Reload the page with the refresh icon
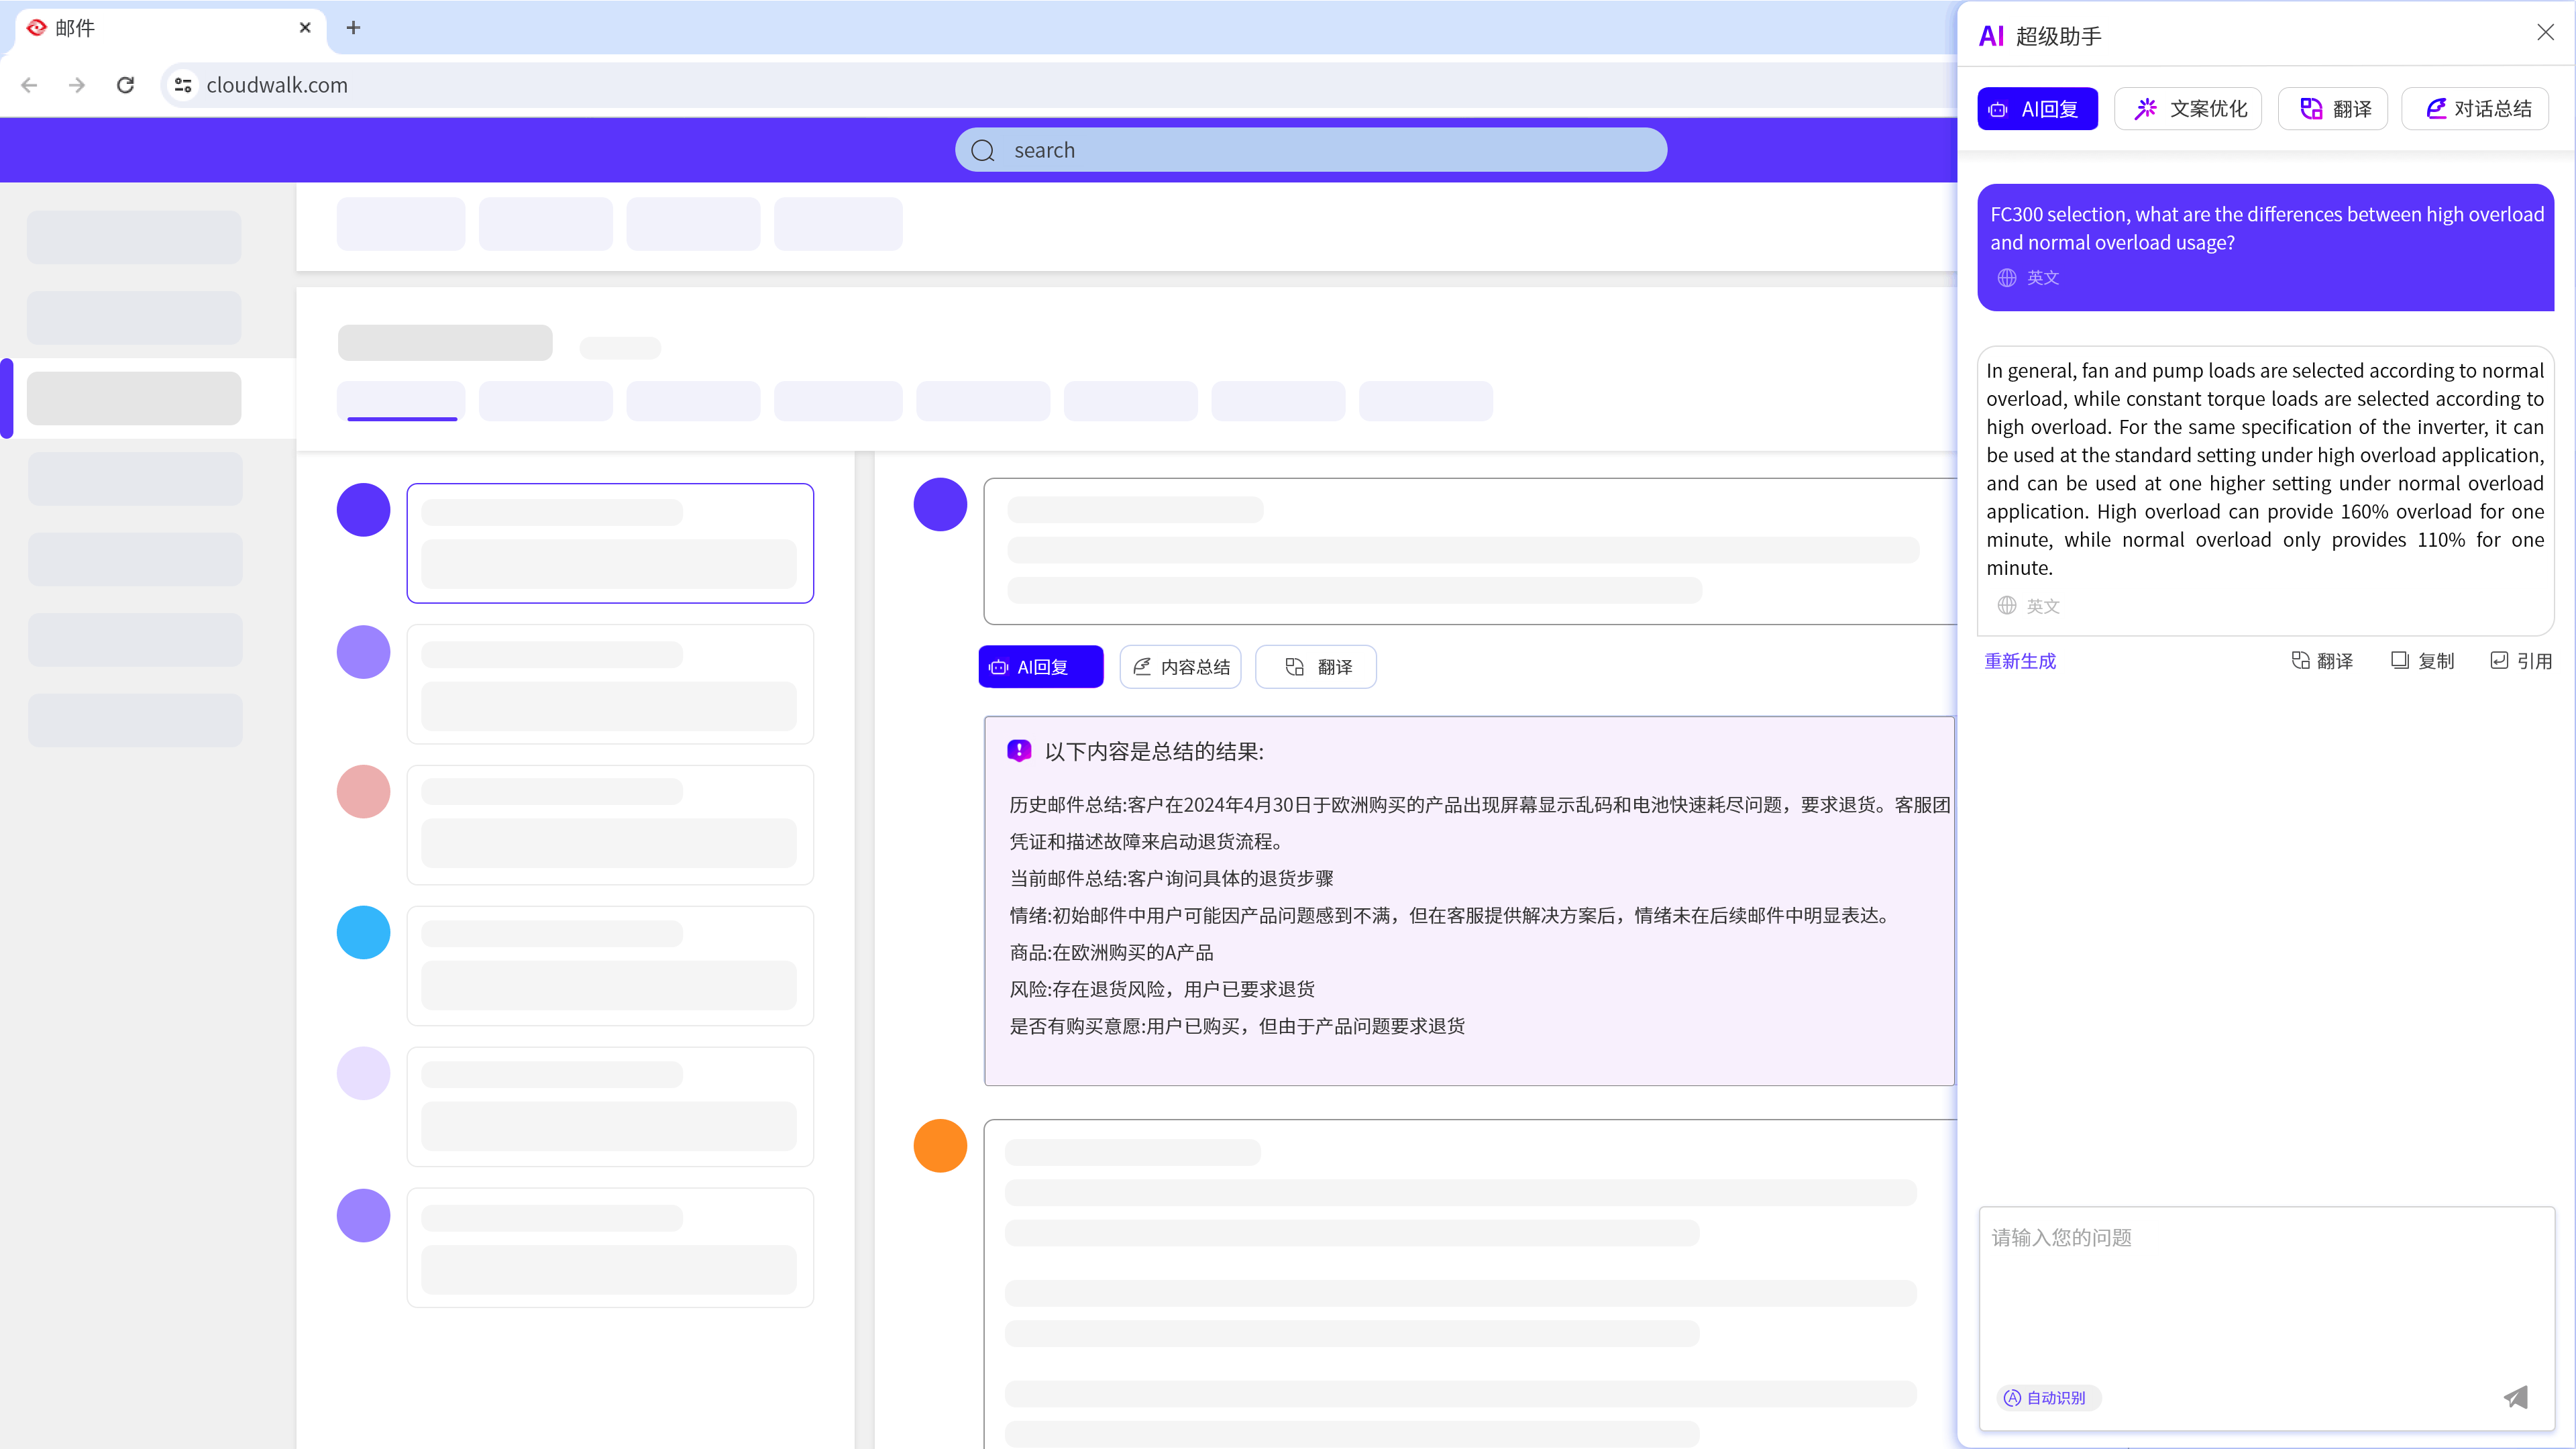This screenshot has height=1449, width=2576. coord(125,85)
